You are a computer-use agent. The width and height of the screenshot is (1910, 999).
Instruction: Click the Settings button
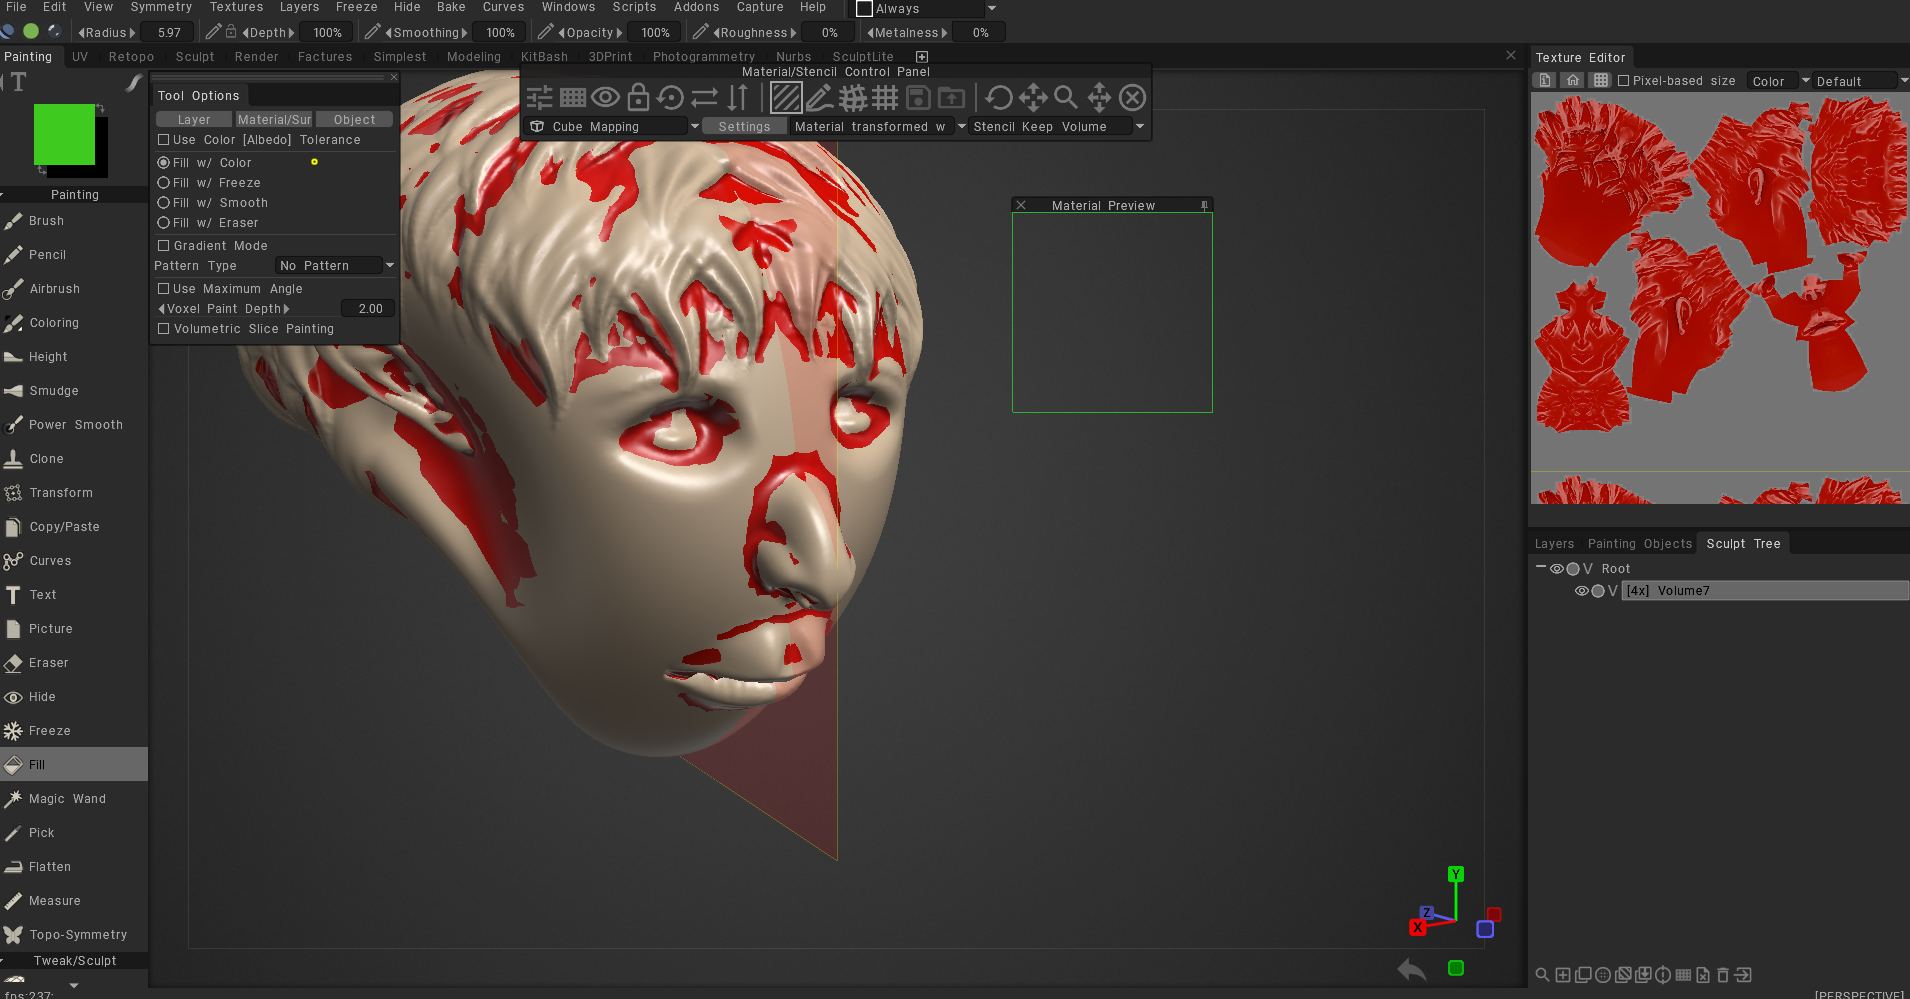(x=744, y=127)
